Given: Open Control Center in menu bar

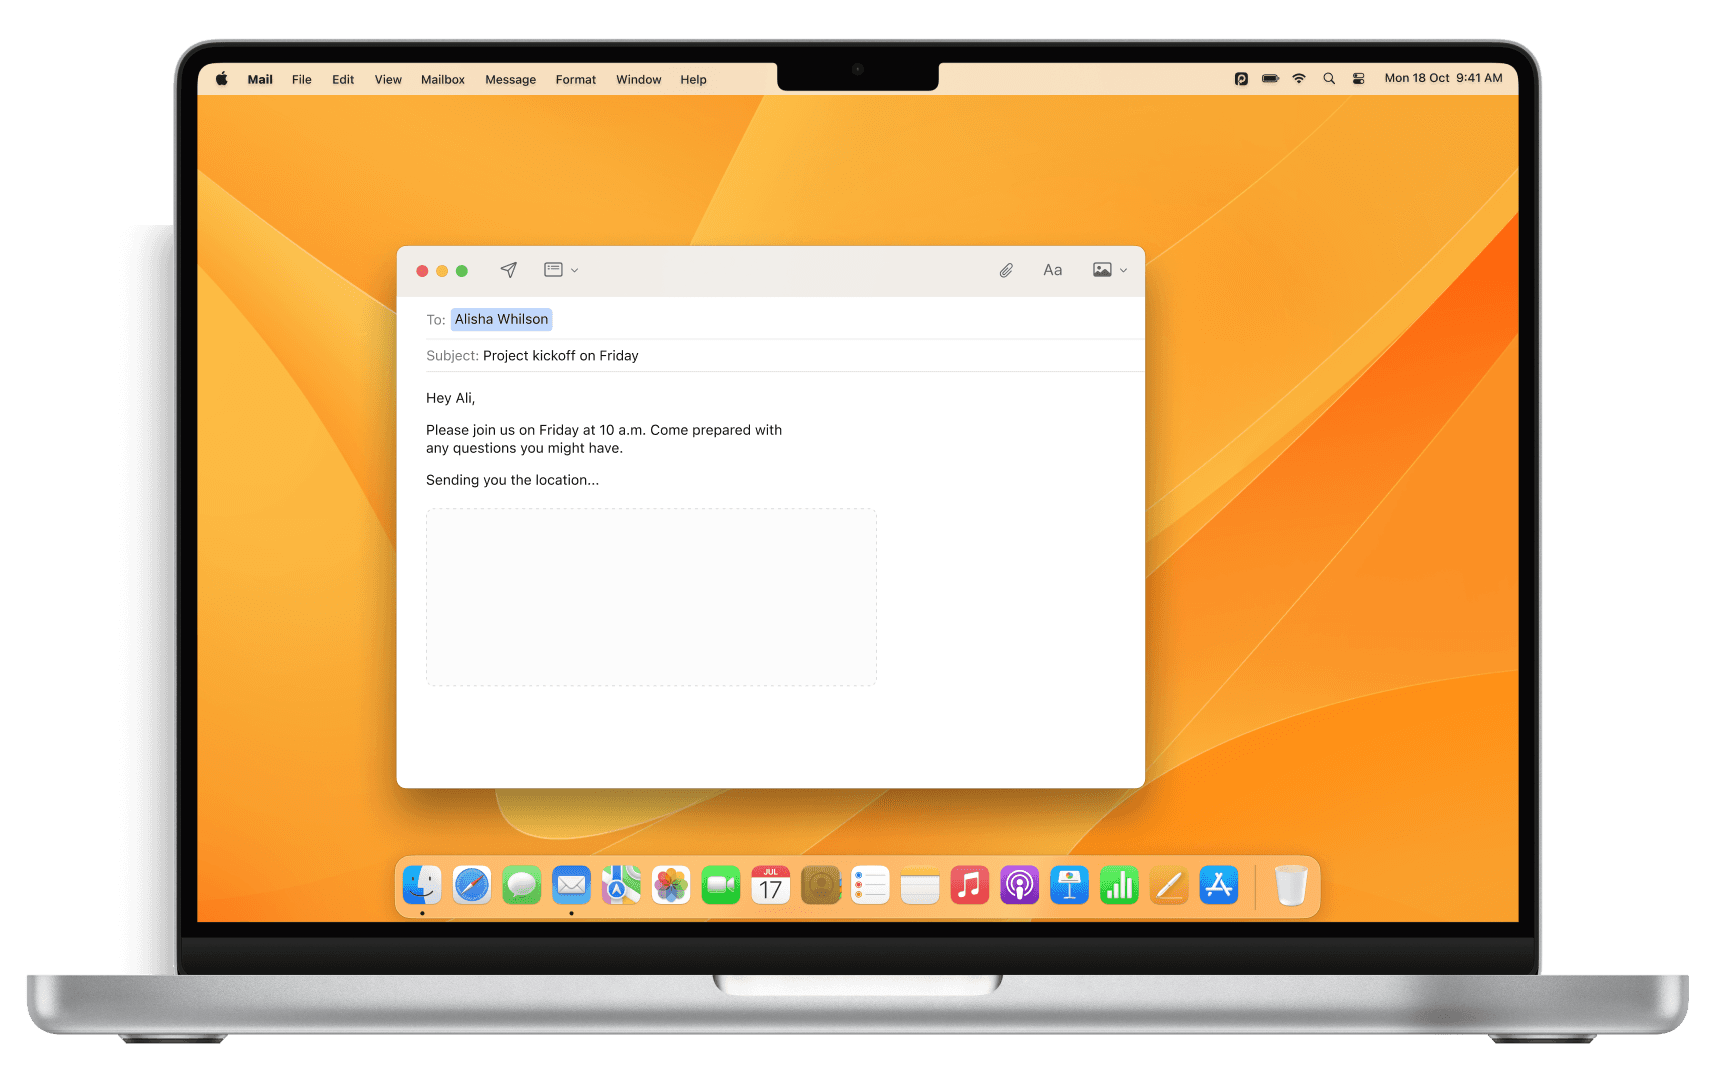Looking at the screenshot, I should point(1358,78).
